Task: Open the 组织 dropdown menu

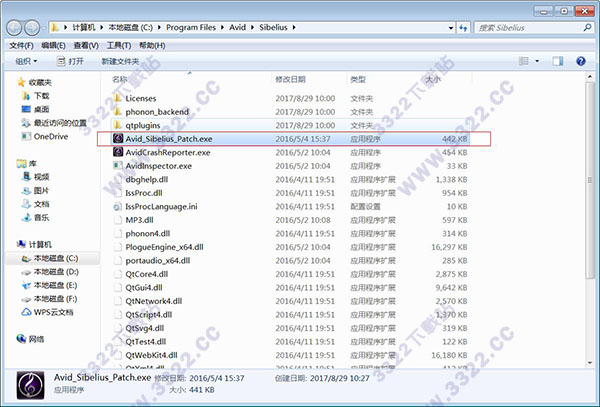Action: click(x=26, y=61)
